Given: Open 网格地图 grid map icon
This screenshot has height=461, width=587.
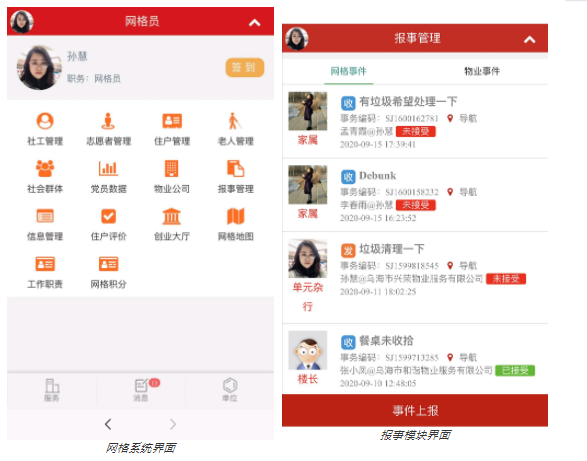Looking at the screenshot, I should point(235,216).
